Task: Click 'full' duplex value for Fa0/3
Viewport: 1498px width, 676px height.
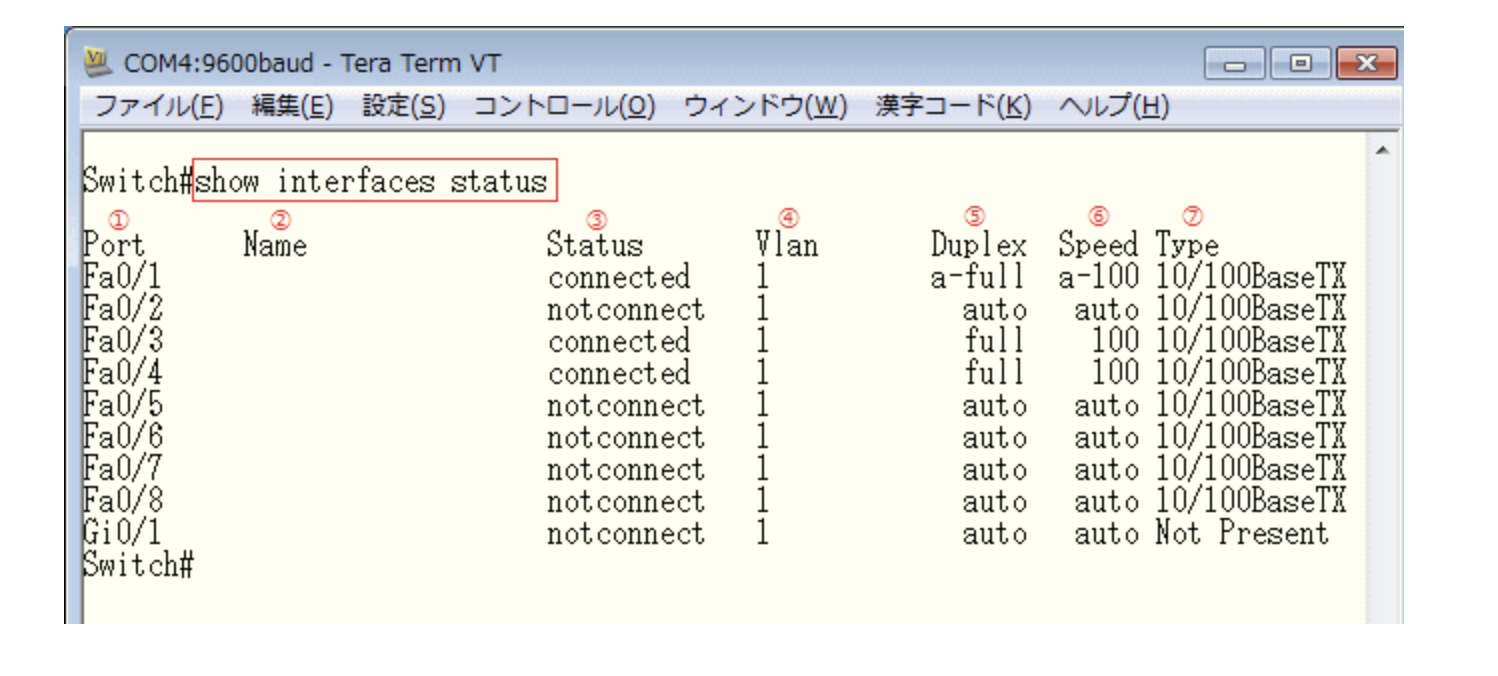Action: 995,341
